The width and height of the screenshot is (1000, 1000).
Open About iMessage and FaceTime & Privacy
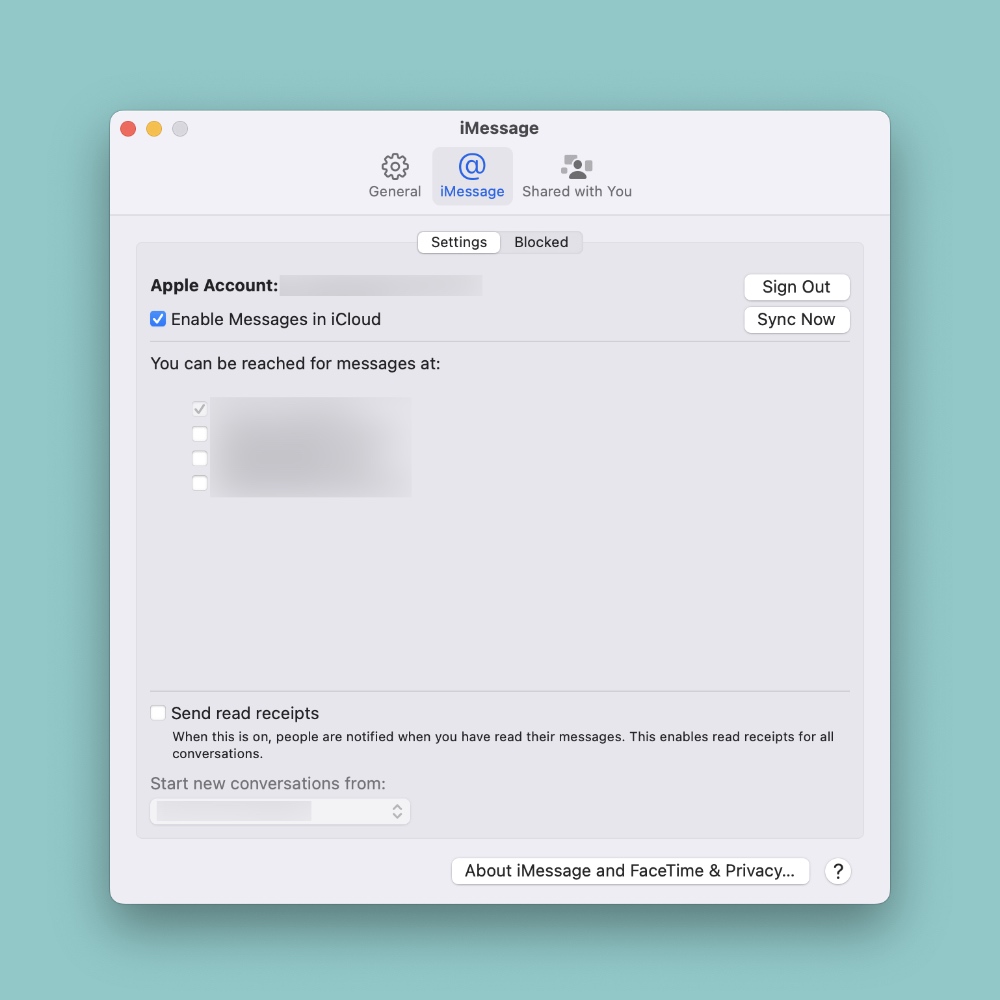click(630, 871)
